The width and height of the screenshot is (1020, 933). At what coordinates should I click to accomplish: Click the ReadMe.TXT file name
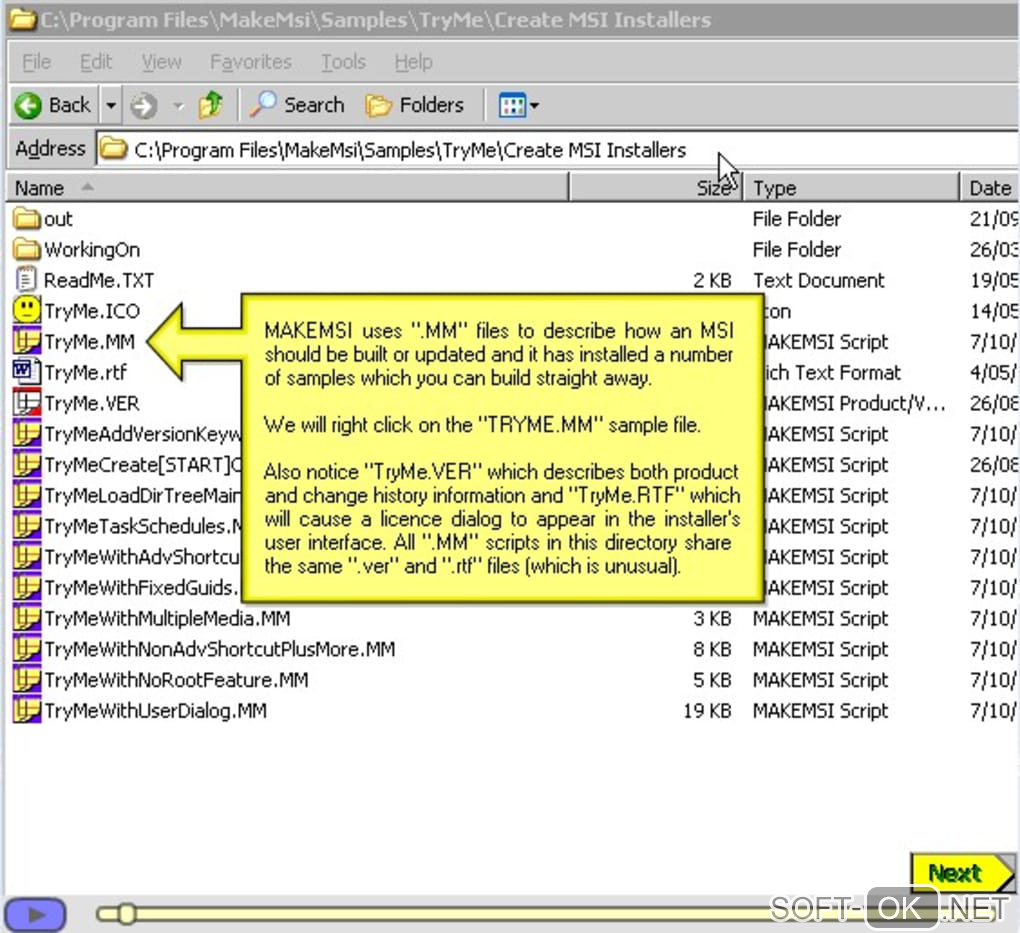[99, 280]
